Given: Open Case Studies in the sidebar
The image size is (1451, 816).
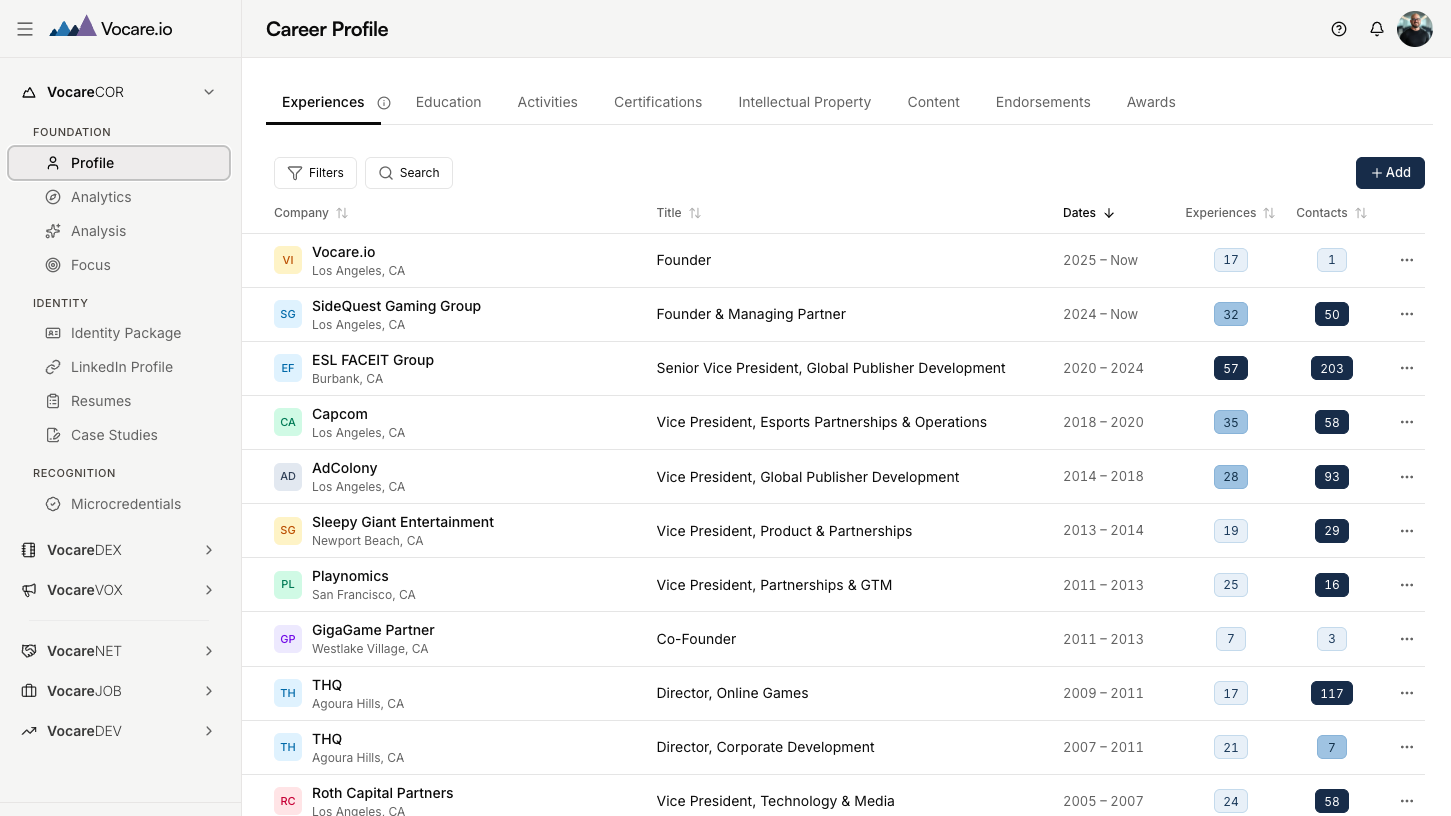Looking at the screenshot, I should point(119,435).
